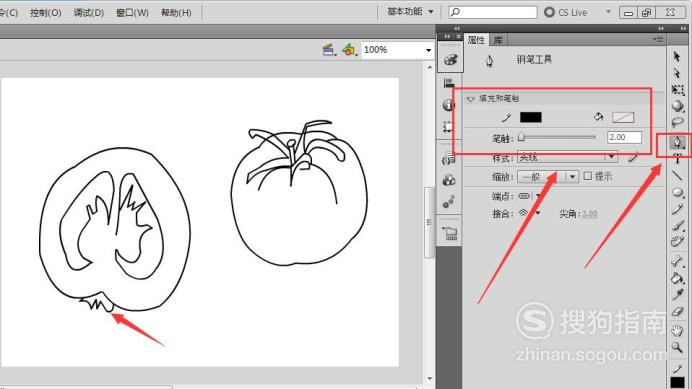This screenshot has height=389, width=692.
Task: Click the 尖角 miter value 3.00
Action: [590, 214]
